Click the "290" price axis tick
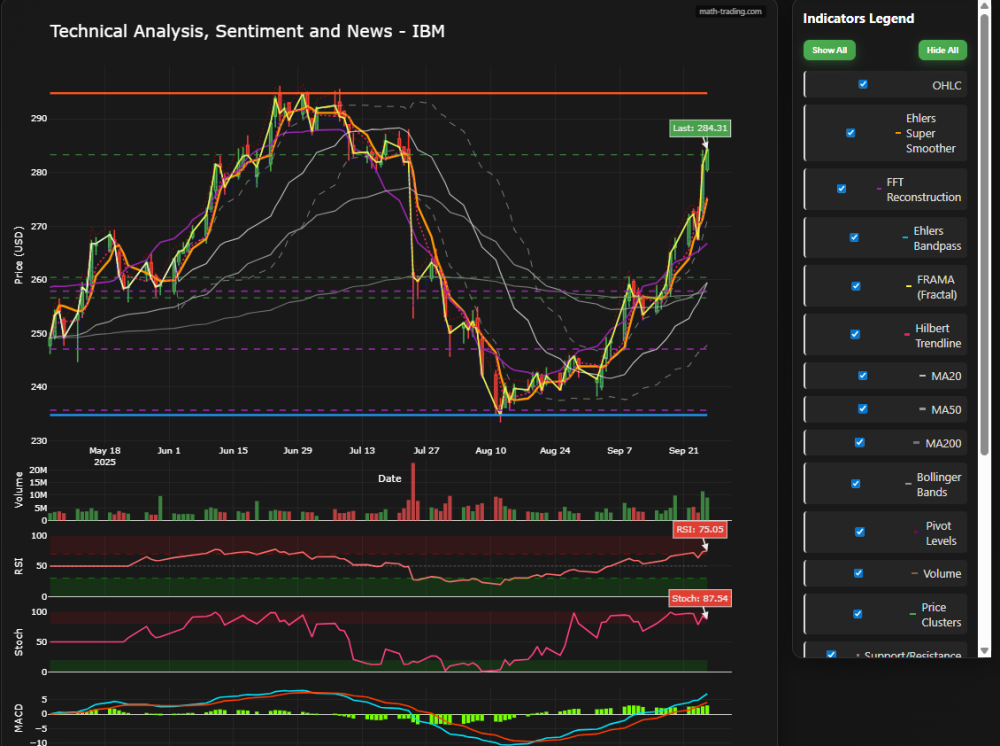 [x=38, y=119]
